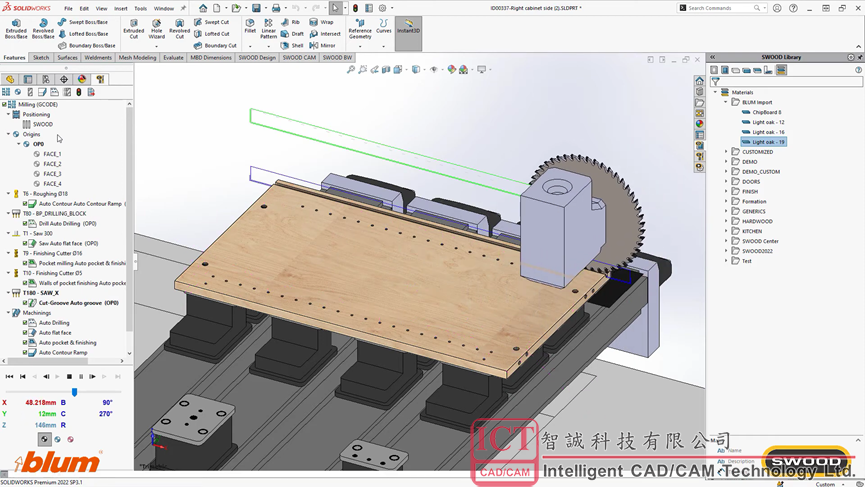Toggle Cut-Groove Auto groove (OP0) checkbox
This screenshot has width=865, height=487.
click(x=25, y=303)
